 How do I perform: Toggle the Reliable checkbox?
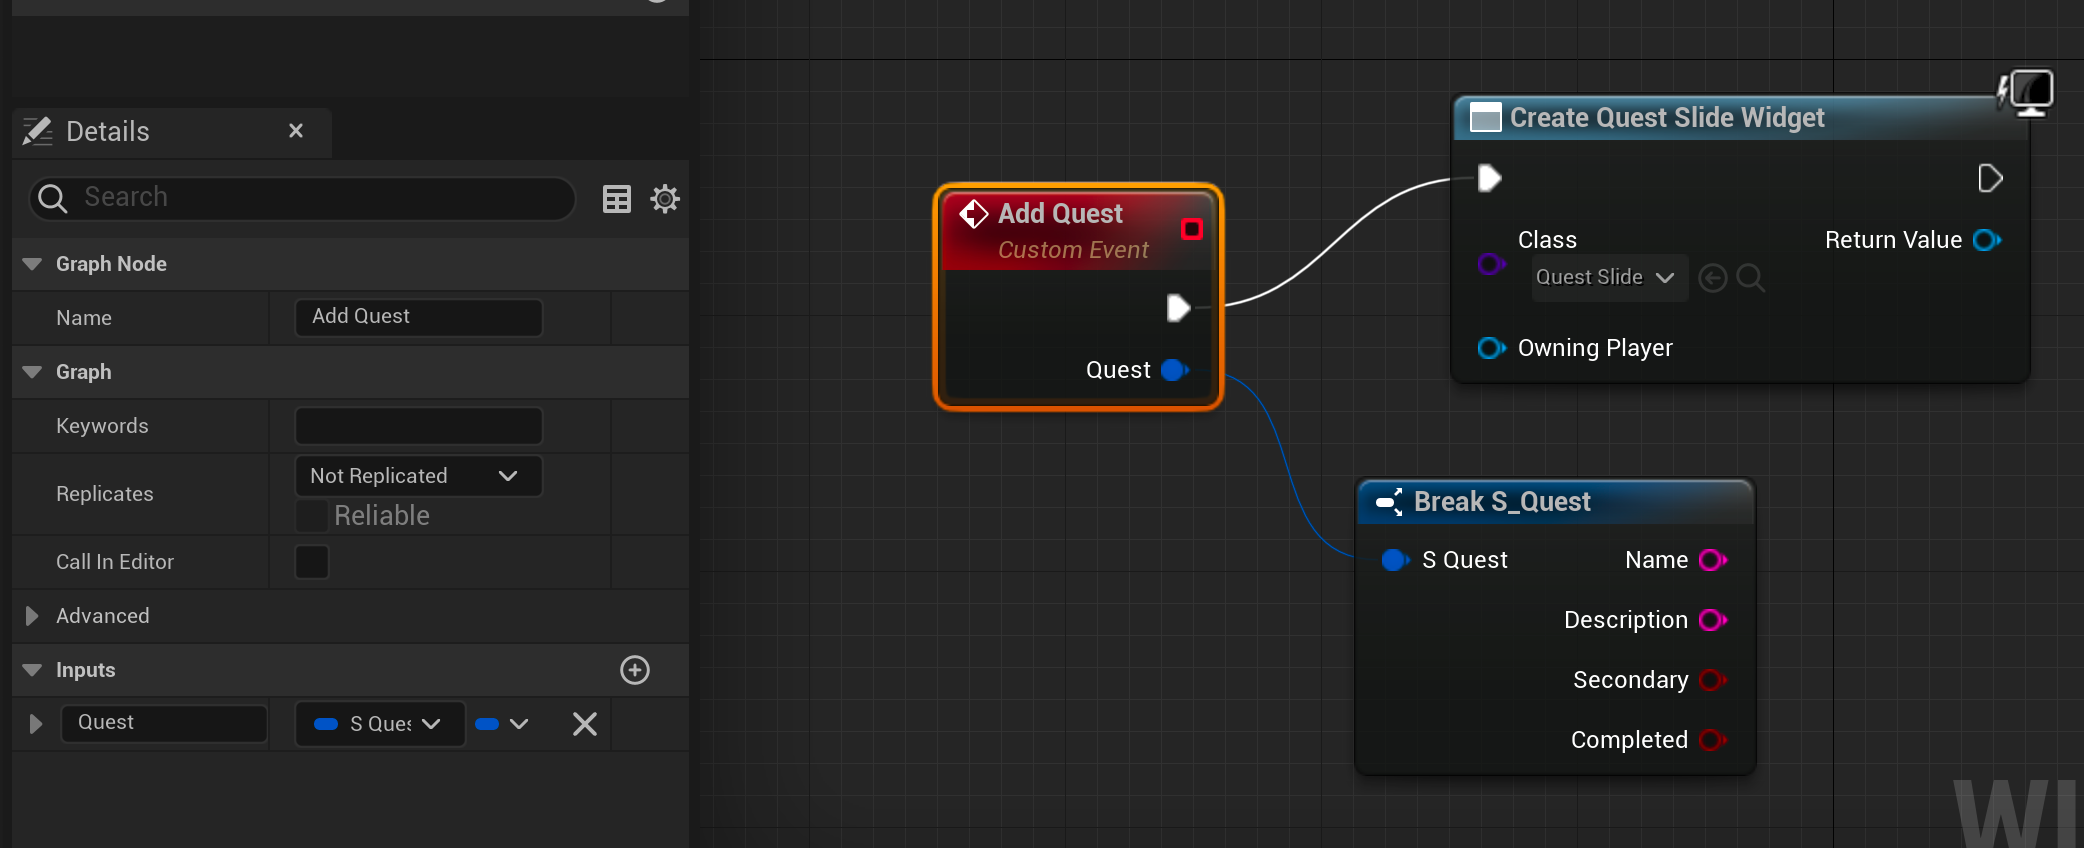coord(312,516)
